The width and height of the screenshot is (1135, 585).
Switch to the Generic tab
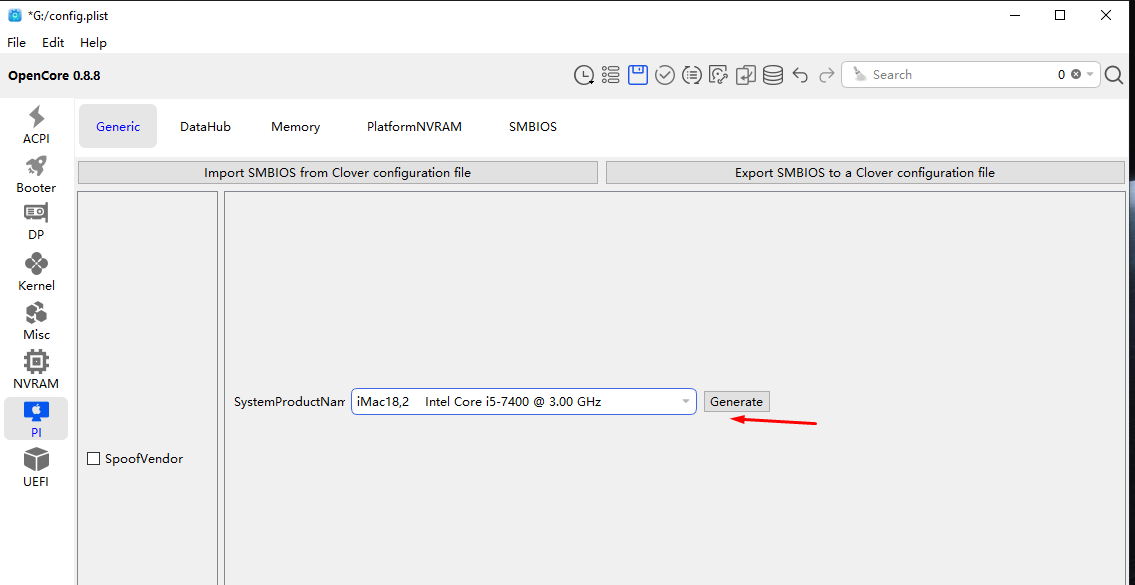click(x=118, y=126)
